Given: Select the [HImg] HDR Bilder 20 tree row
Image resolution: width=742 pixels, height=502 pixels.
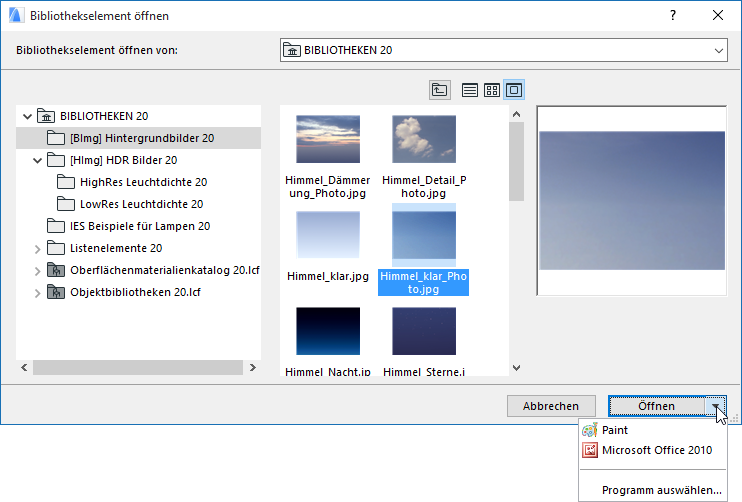Looking at the screenshot, I should (138, 160).
